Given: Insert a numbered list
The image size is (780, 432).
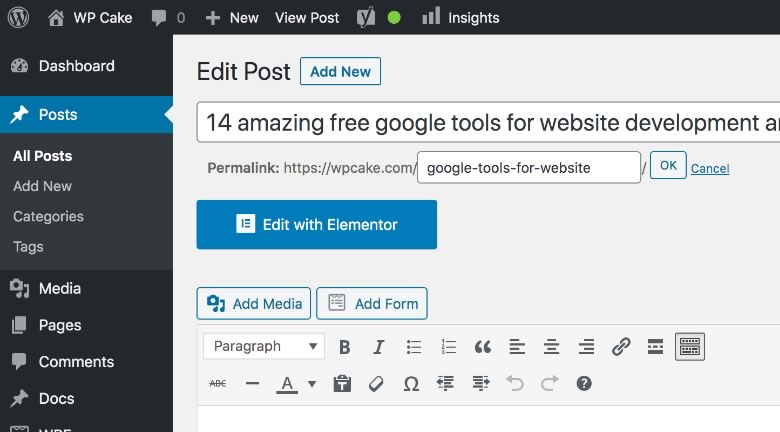Looking at the screenshot, I should pyautogui.click(x=448, y=347).
